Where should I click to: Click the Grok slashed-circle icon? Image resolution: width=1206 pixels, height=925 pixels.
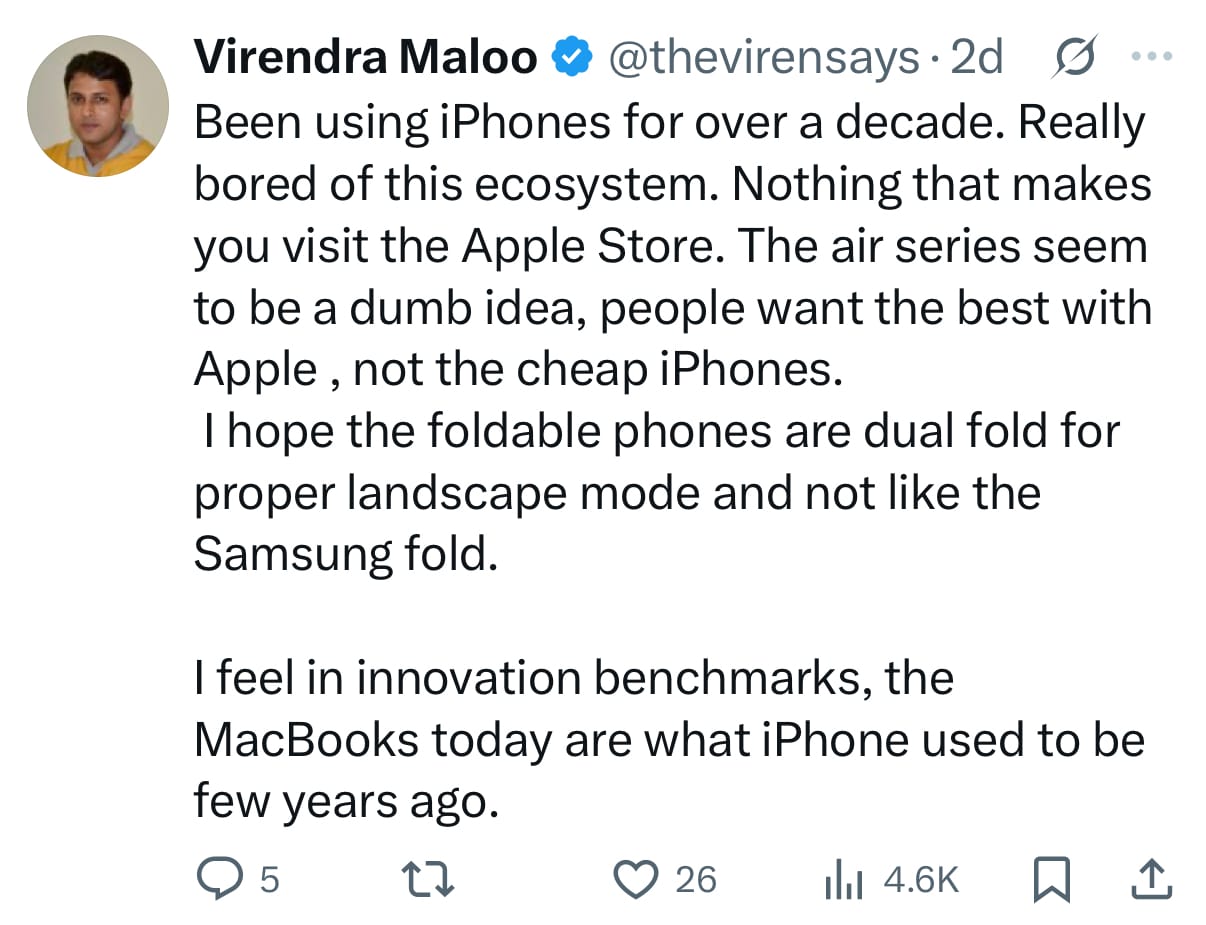[1075, 57]
